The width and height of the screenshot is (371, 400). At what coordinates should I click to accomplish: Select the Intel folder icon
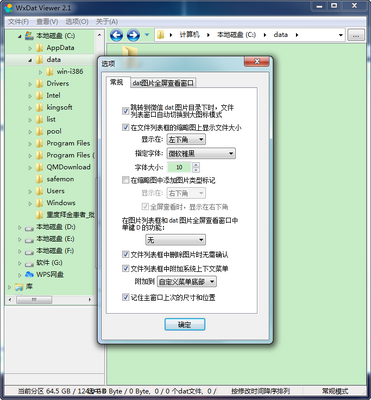click(x=40, y=95)
